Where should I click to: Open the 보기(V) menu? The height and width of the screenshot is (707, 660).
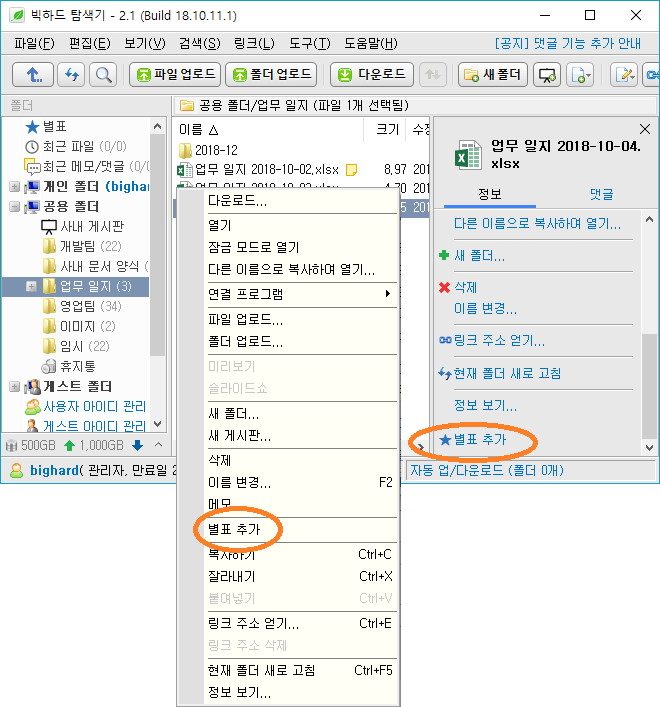click(x=145, y=44)
